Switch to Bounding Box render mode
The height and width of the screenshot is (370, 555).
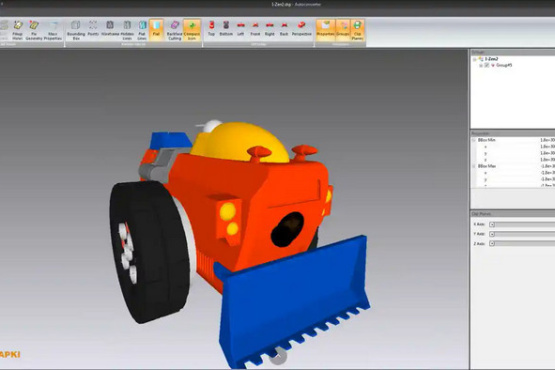[x=76, y=30]
